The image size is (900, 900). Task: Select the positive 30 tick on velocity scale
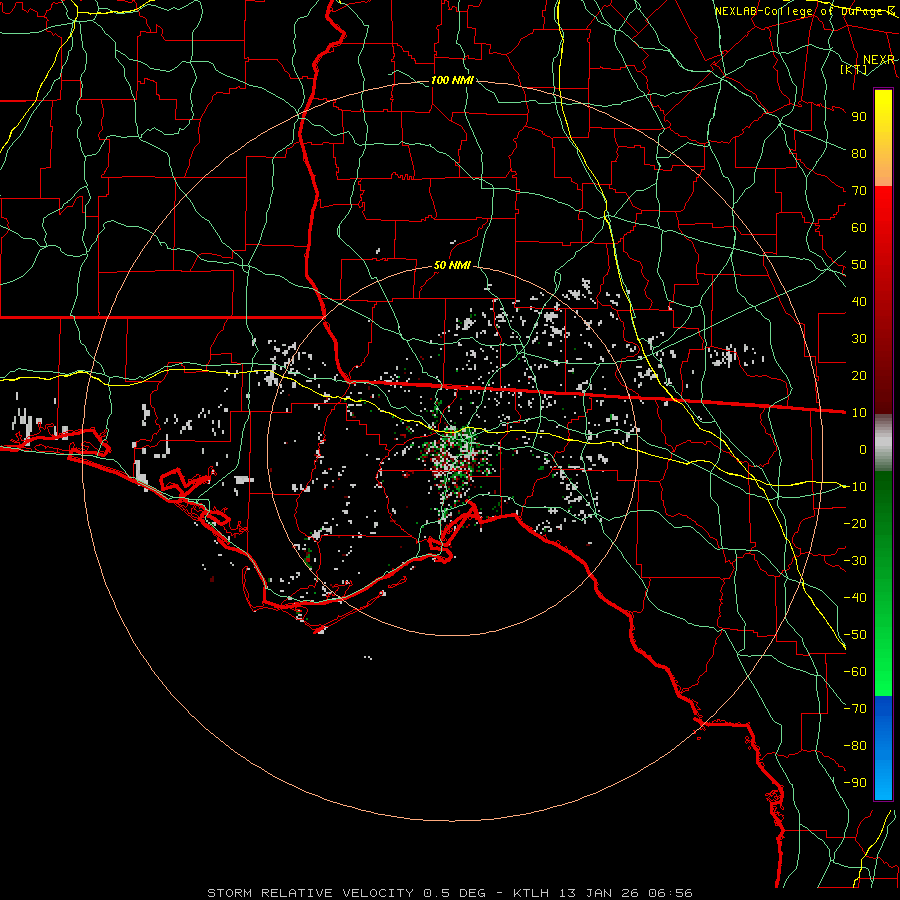pyautogui.click(x=859, y=339)
